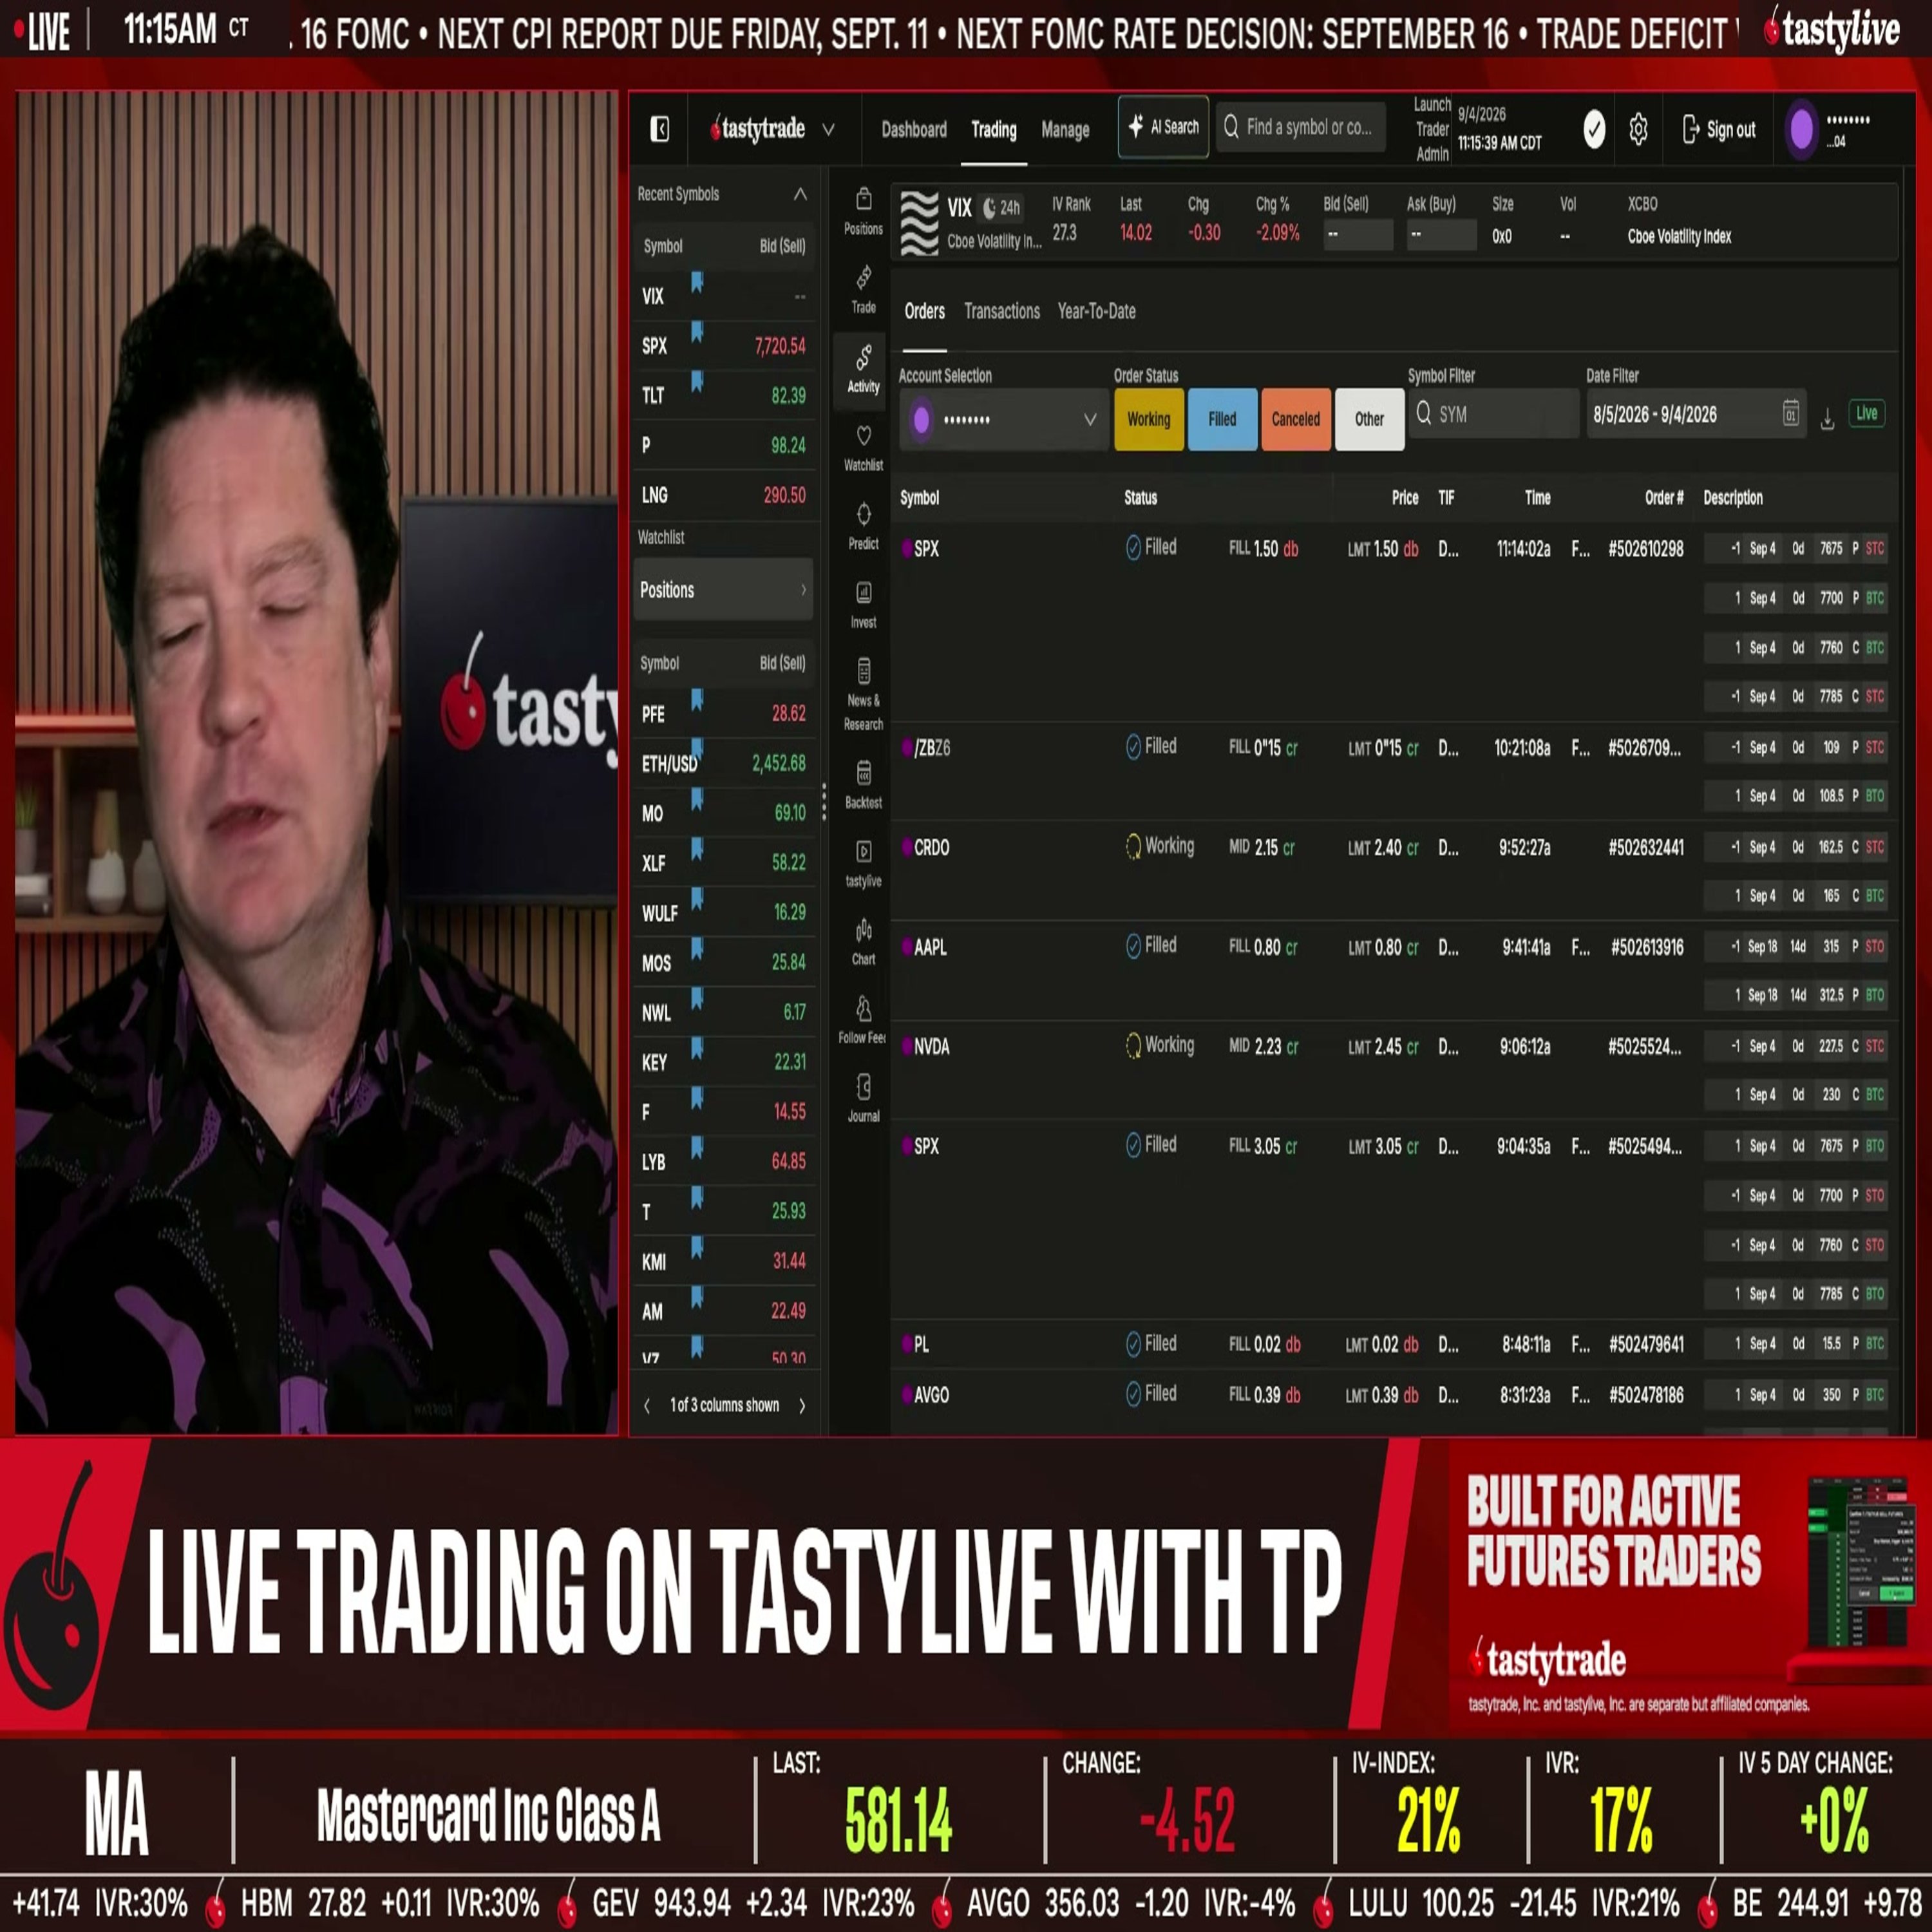Collapse the Recent Symbols section
The image size is (1932, 1932).
(x=800, y=194)
